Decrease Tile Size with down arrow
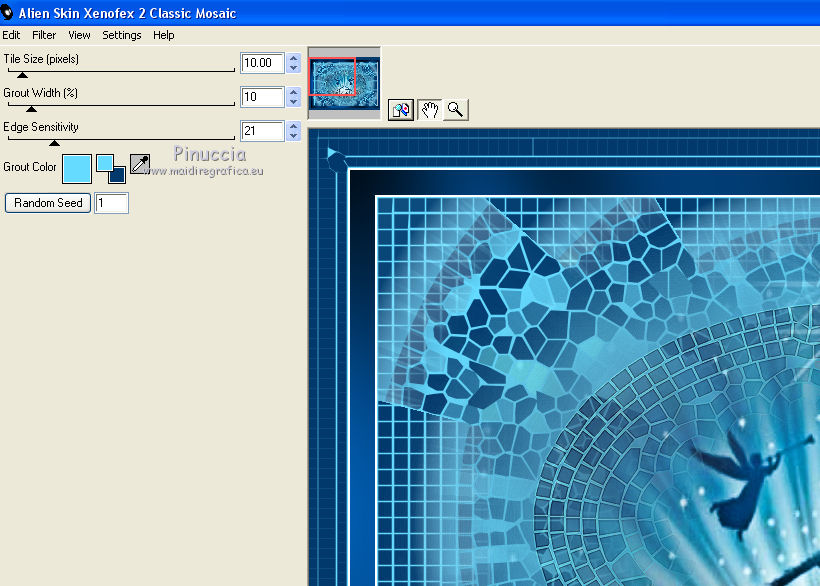820x586 pixels. click(x=294, y=68)
